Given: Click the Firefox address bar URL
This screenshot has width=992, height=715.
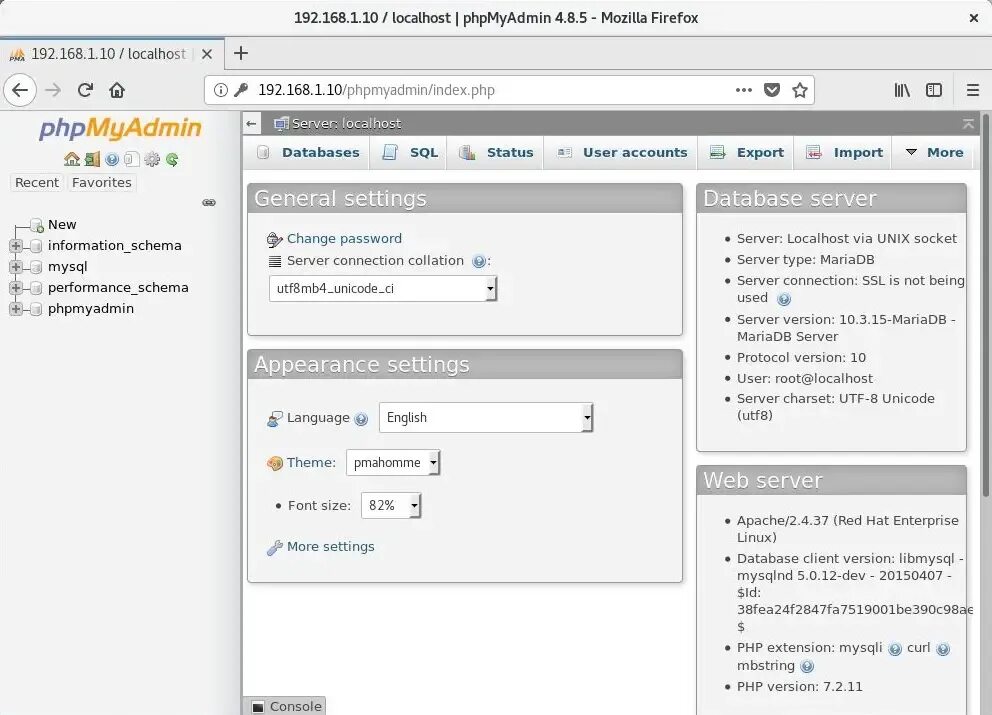Looking at the screenshot, I should pos(376,90).
